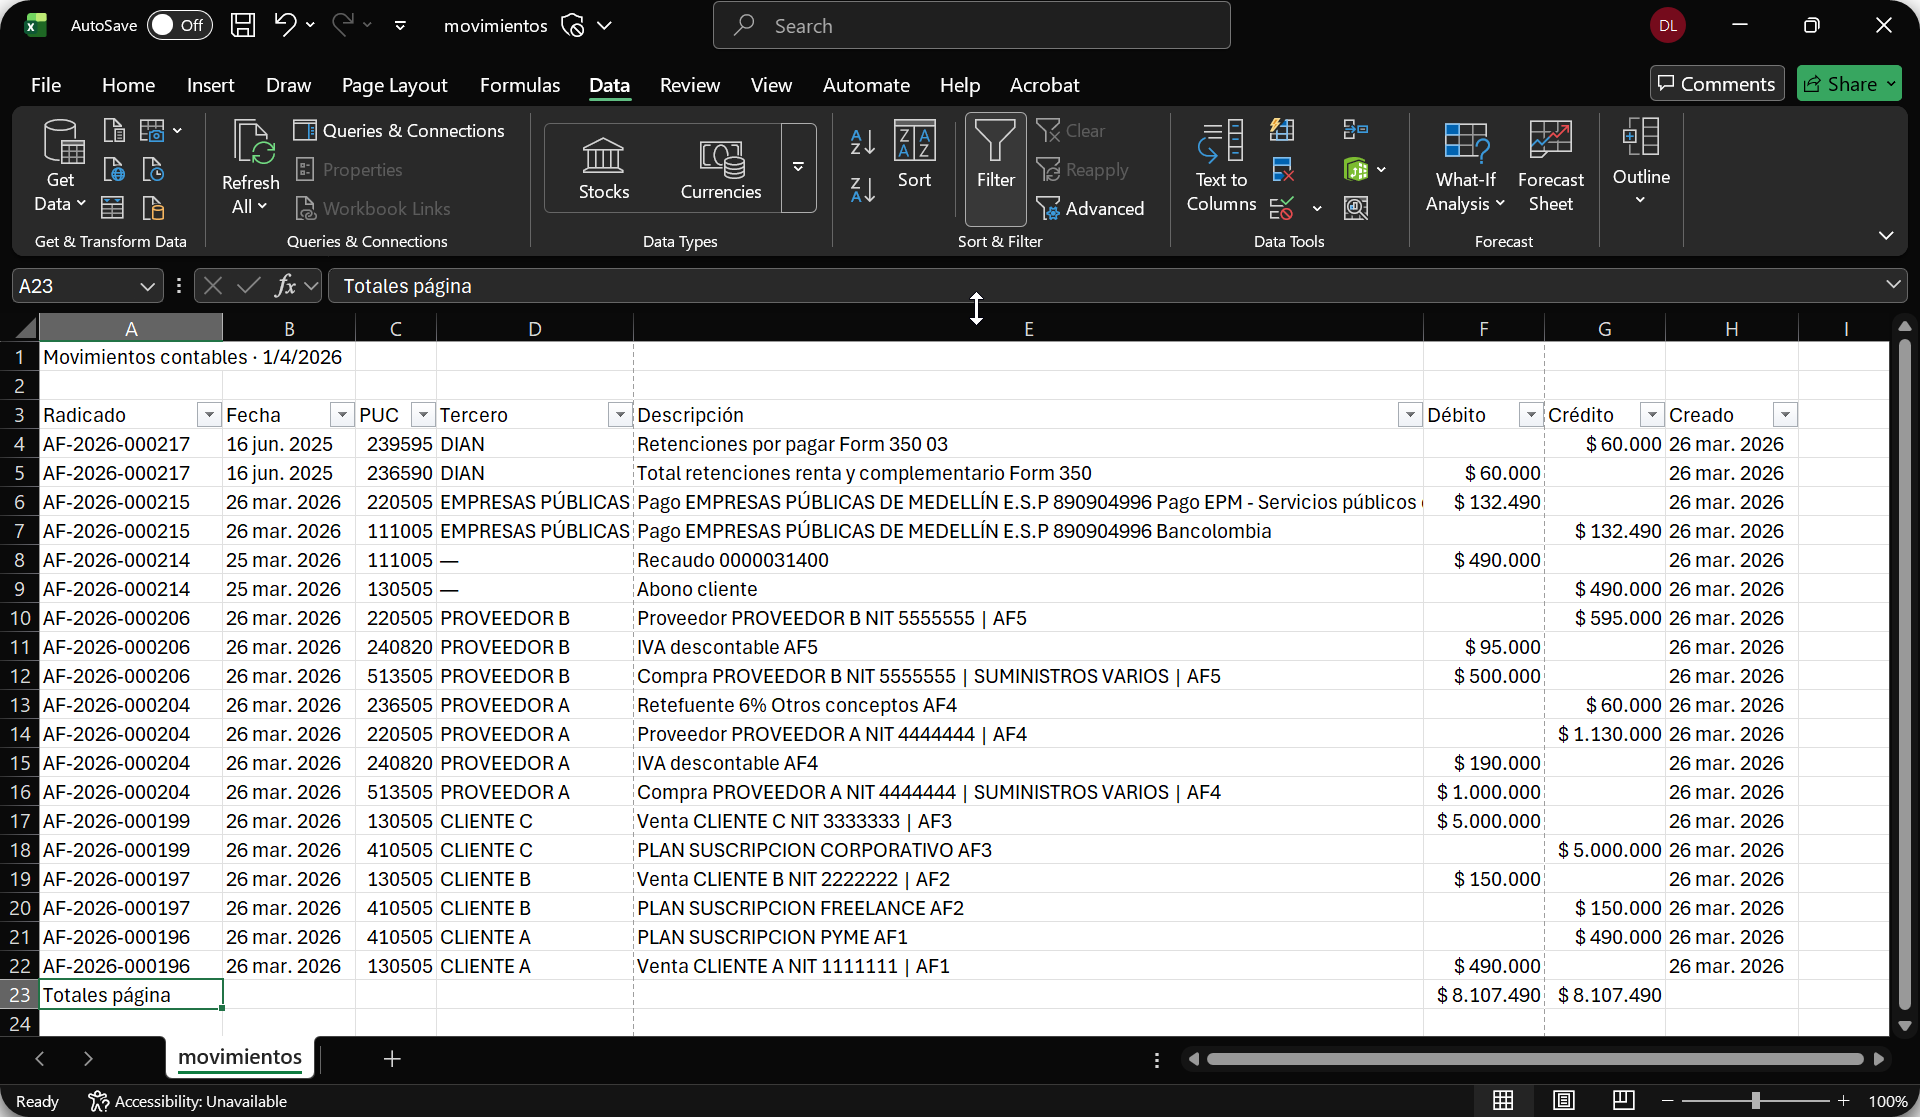This screenshot has width=1920, height=1117.
Task: Switch to Page Break Preview view
Action: click(1624, 1100)
